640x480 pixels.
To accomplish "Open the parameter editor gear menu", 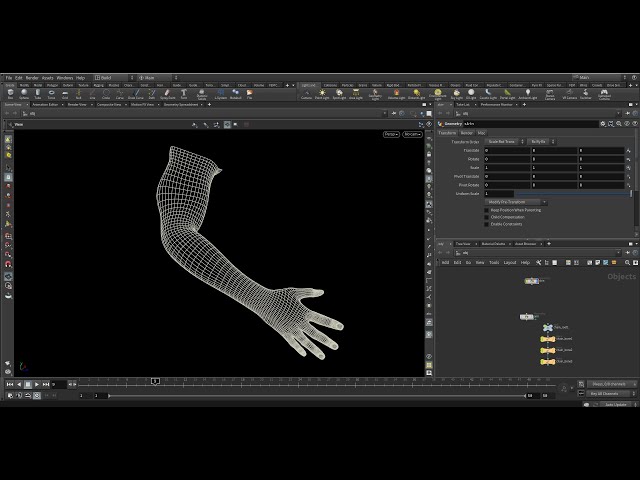I will 603,124.
